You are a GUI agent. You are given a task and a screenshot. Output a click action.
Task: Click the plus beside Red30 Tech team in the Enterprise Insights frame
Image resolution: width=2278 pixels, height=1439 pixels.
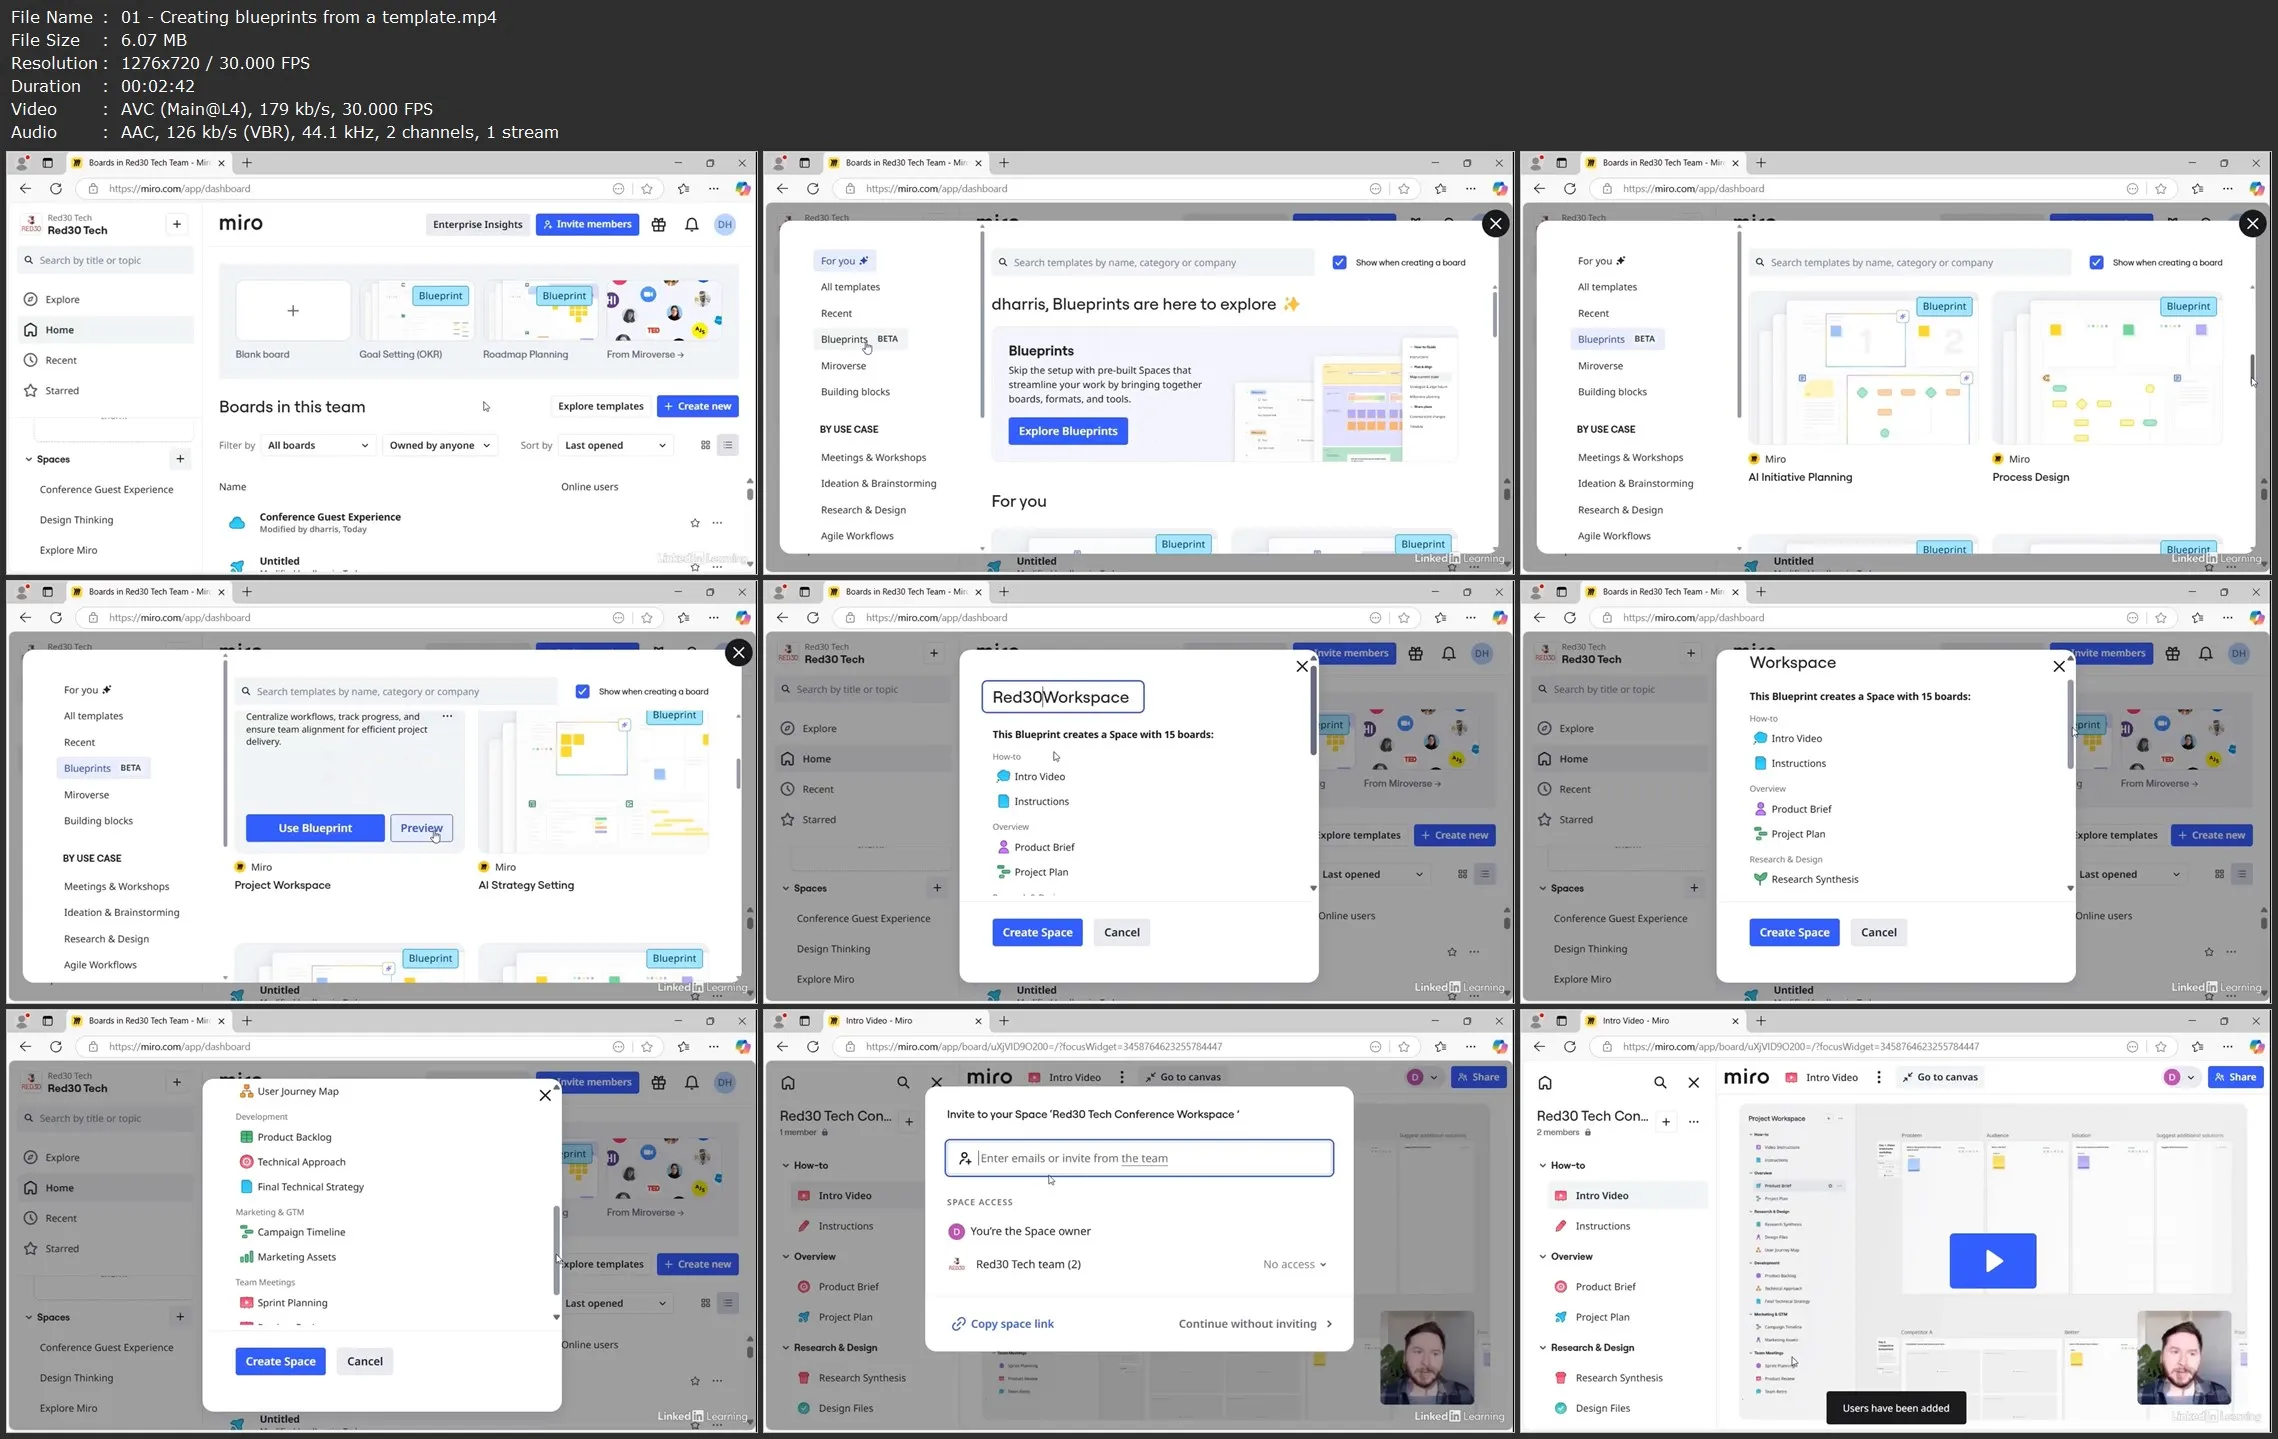pyautogui.click(x=177, y=224)
